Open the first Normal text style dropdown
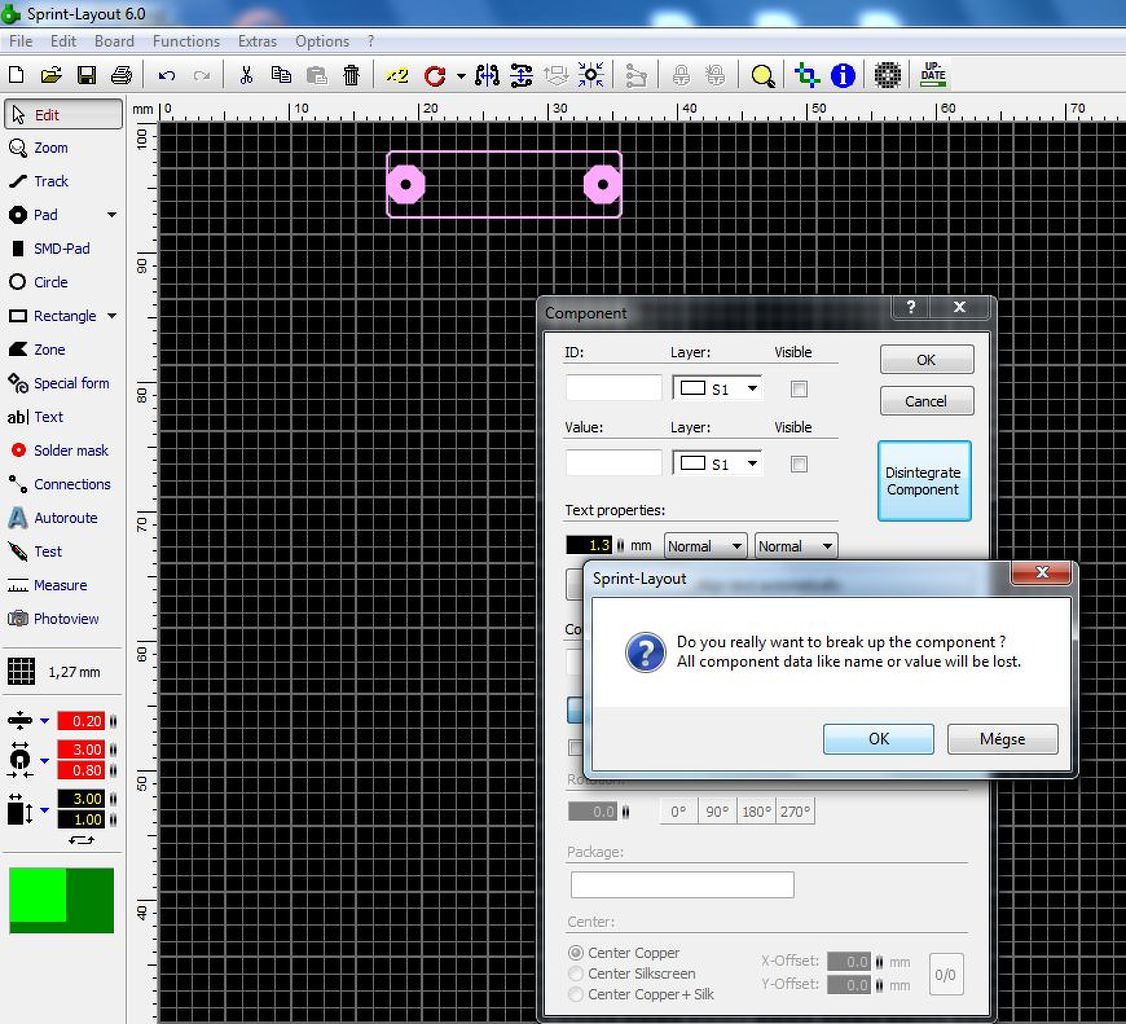Screen dimensions: 1126x1024 705,546
